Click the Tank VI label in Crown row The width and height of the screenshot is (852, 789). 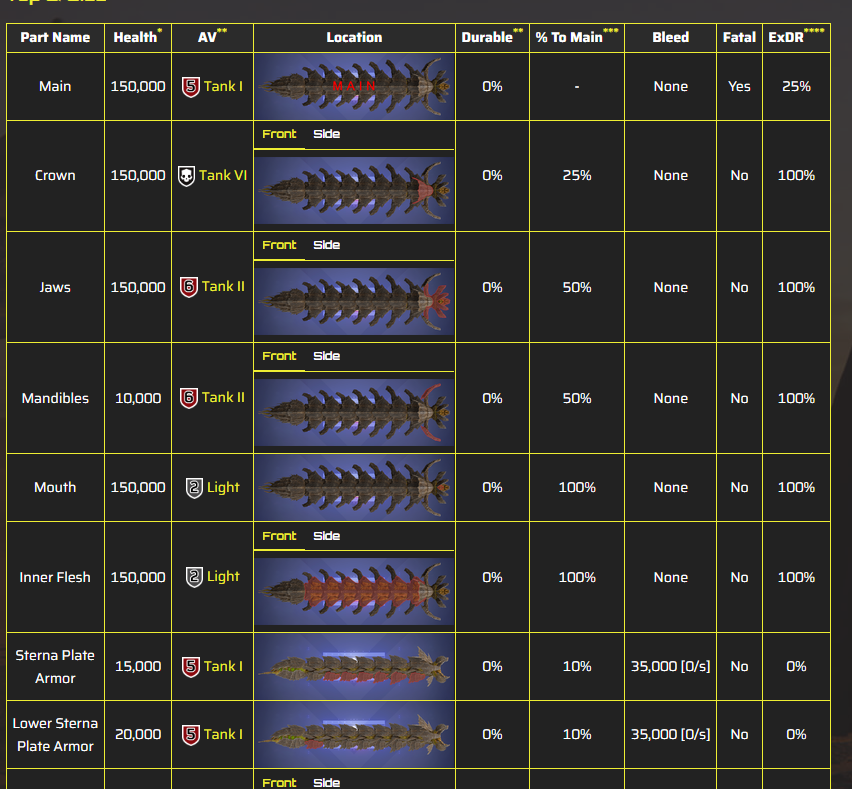pyautogui.click(x=223, y=176)
